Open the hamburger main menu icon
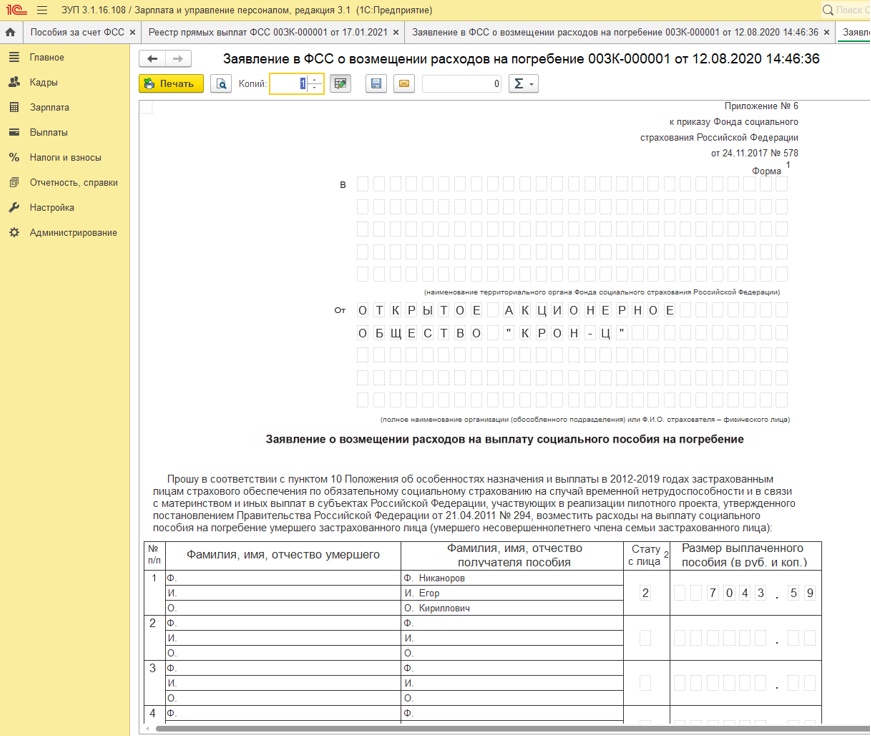 coord(42,10)
